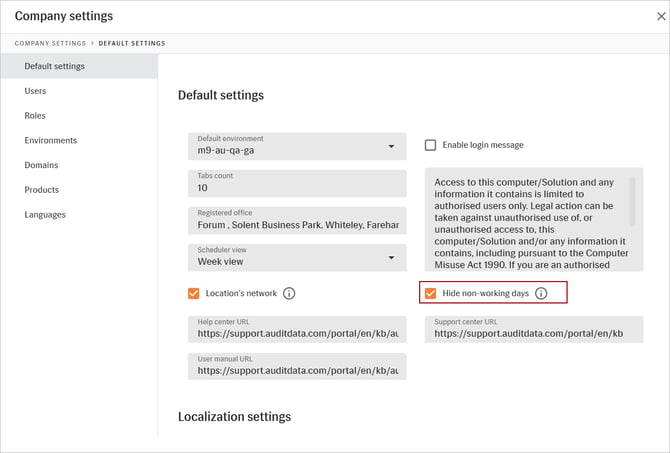The image size is (670, 453).
Task: Click the Location's network label
Action: click(x=241, y=294)
